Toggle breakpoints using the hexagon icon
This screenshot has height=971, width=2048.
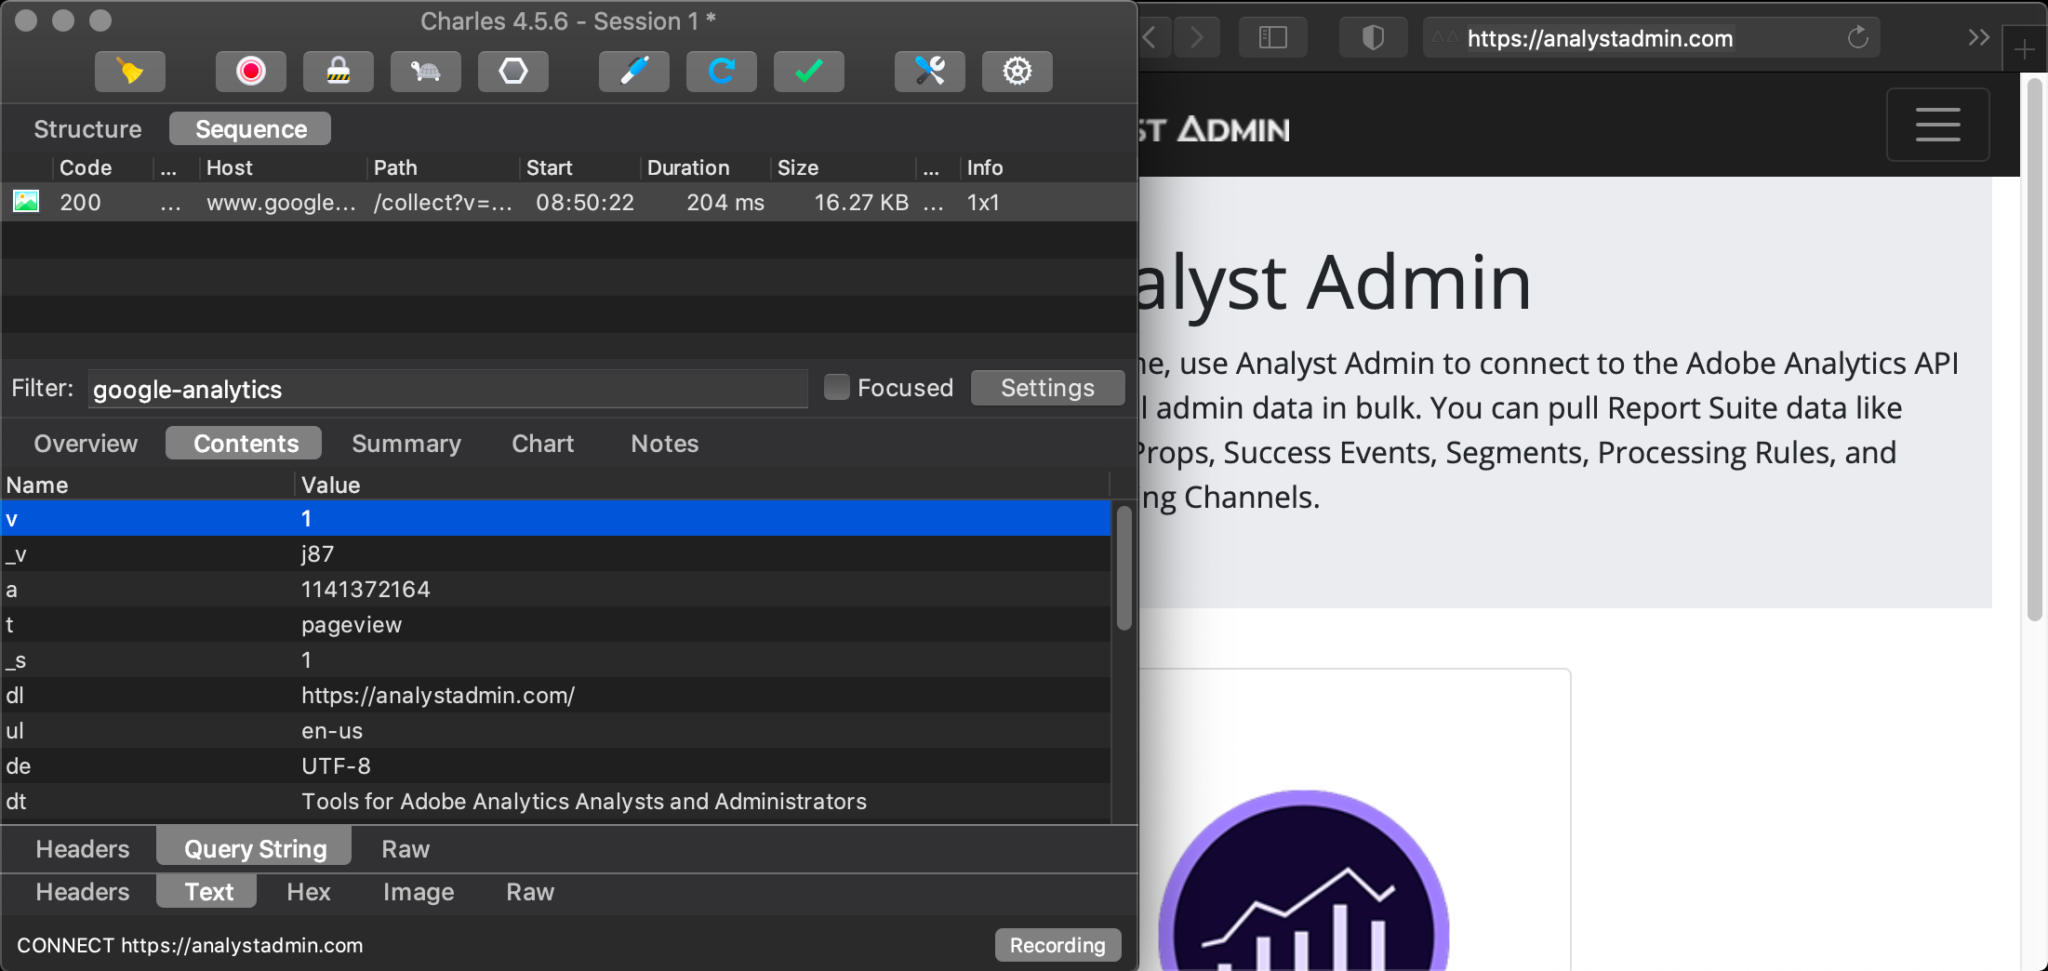click(512, 71)
